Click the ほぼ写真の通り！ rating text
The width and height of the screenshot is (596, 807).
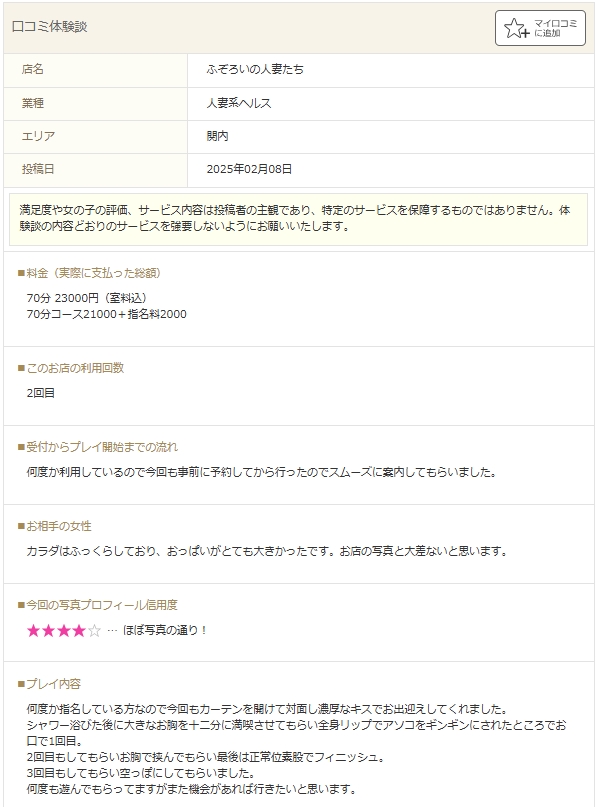[x=165, y=630]
